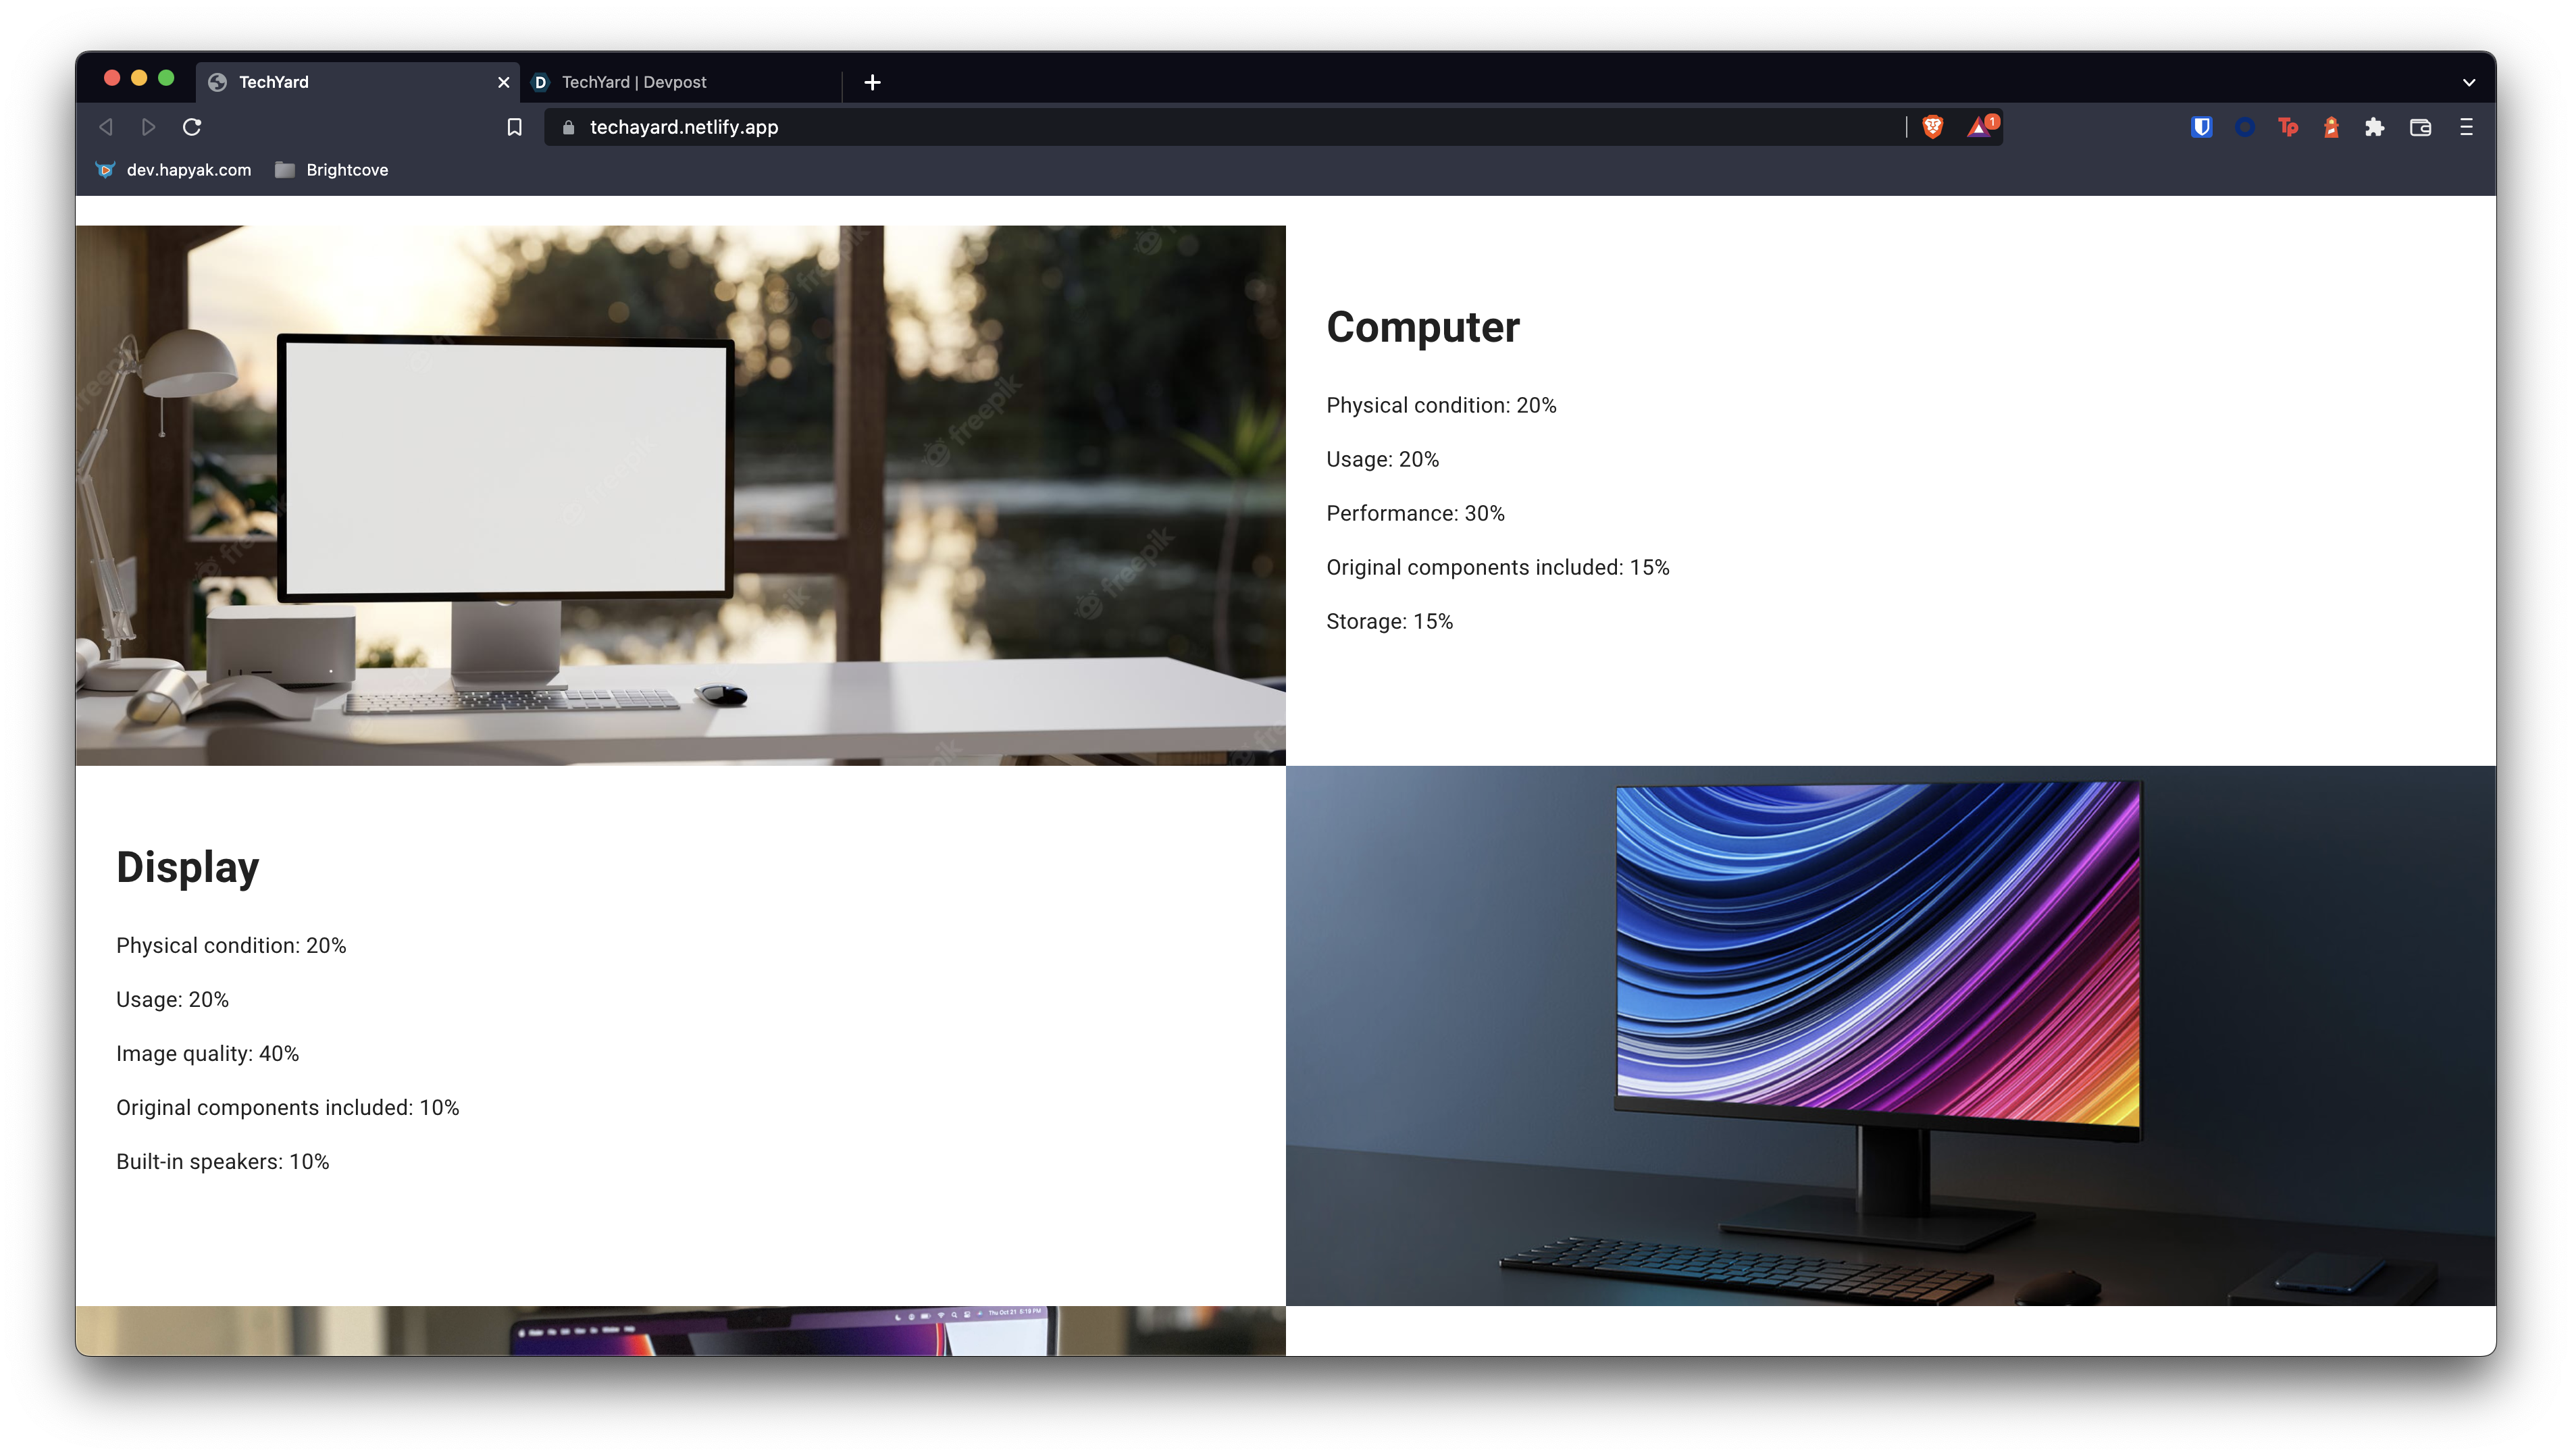Switch to the TechYard | Devpost tab
The image size is (2572, 1456).
point(634,82)
